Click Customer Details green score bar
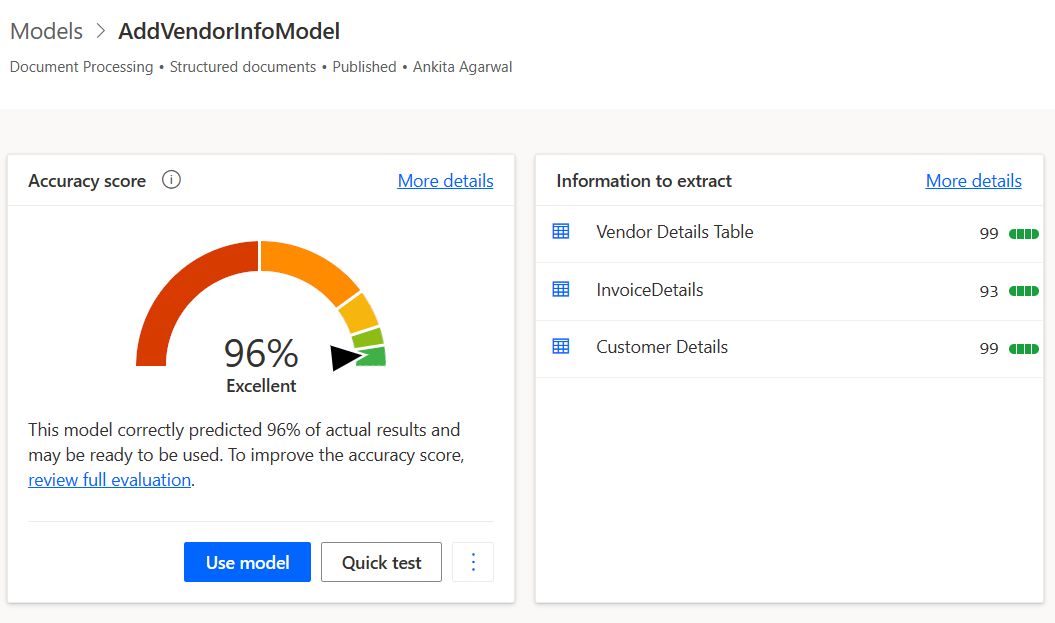 tap(1023, 349)
